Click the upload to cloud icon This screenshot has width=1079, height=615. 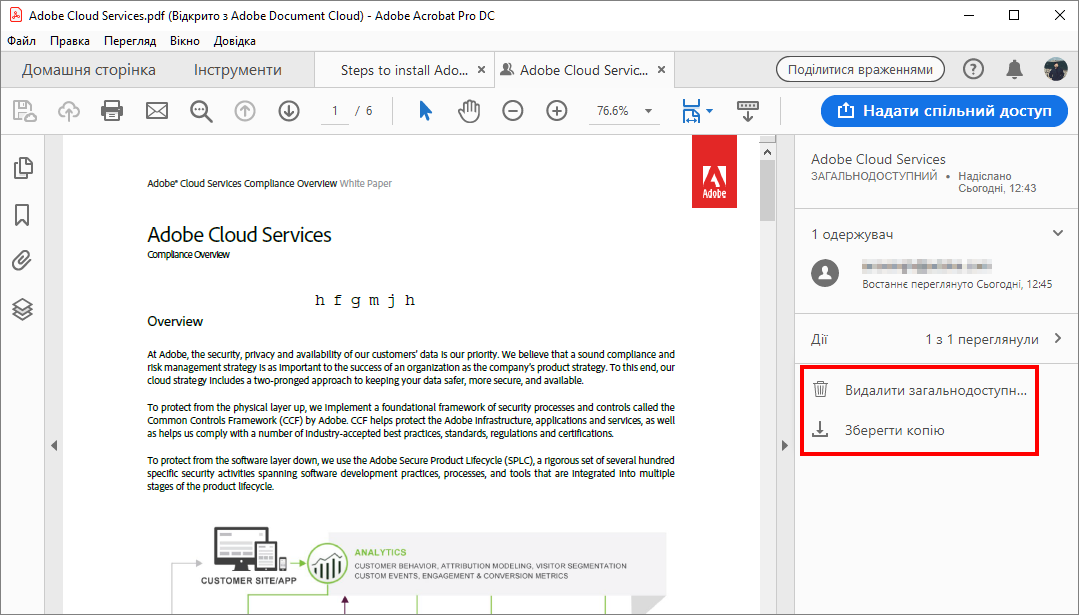(68, 111)
